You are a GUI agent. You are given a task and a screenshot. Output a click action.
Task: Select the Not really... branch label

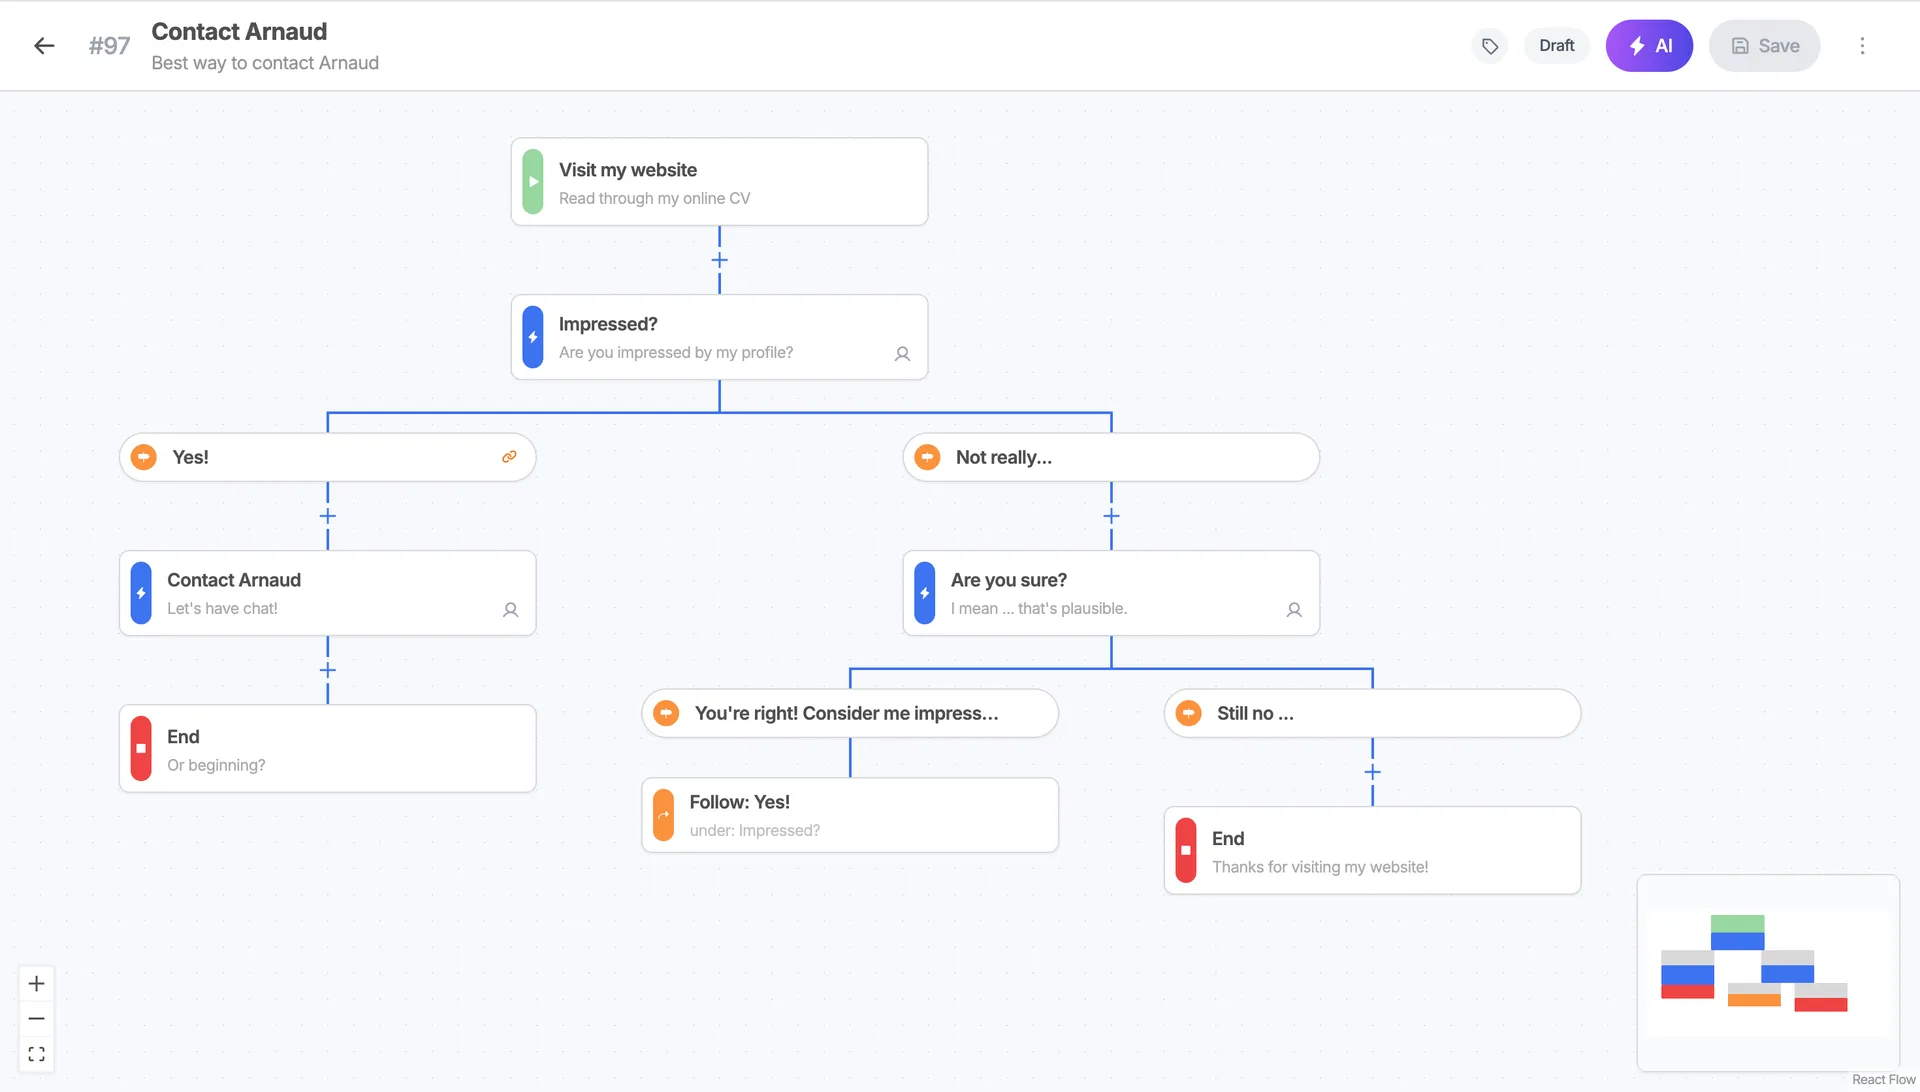pyautogui.click(x=1004, y=457)
